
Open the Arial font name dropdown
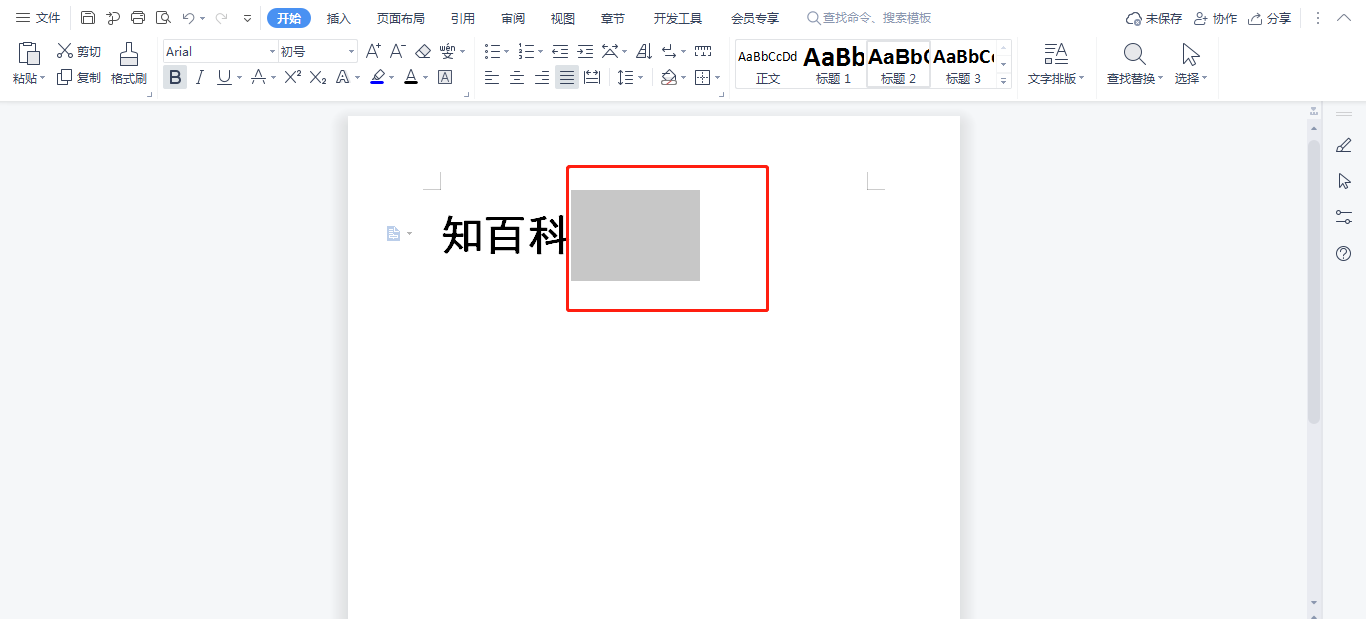click(272, 51)
